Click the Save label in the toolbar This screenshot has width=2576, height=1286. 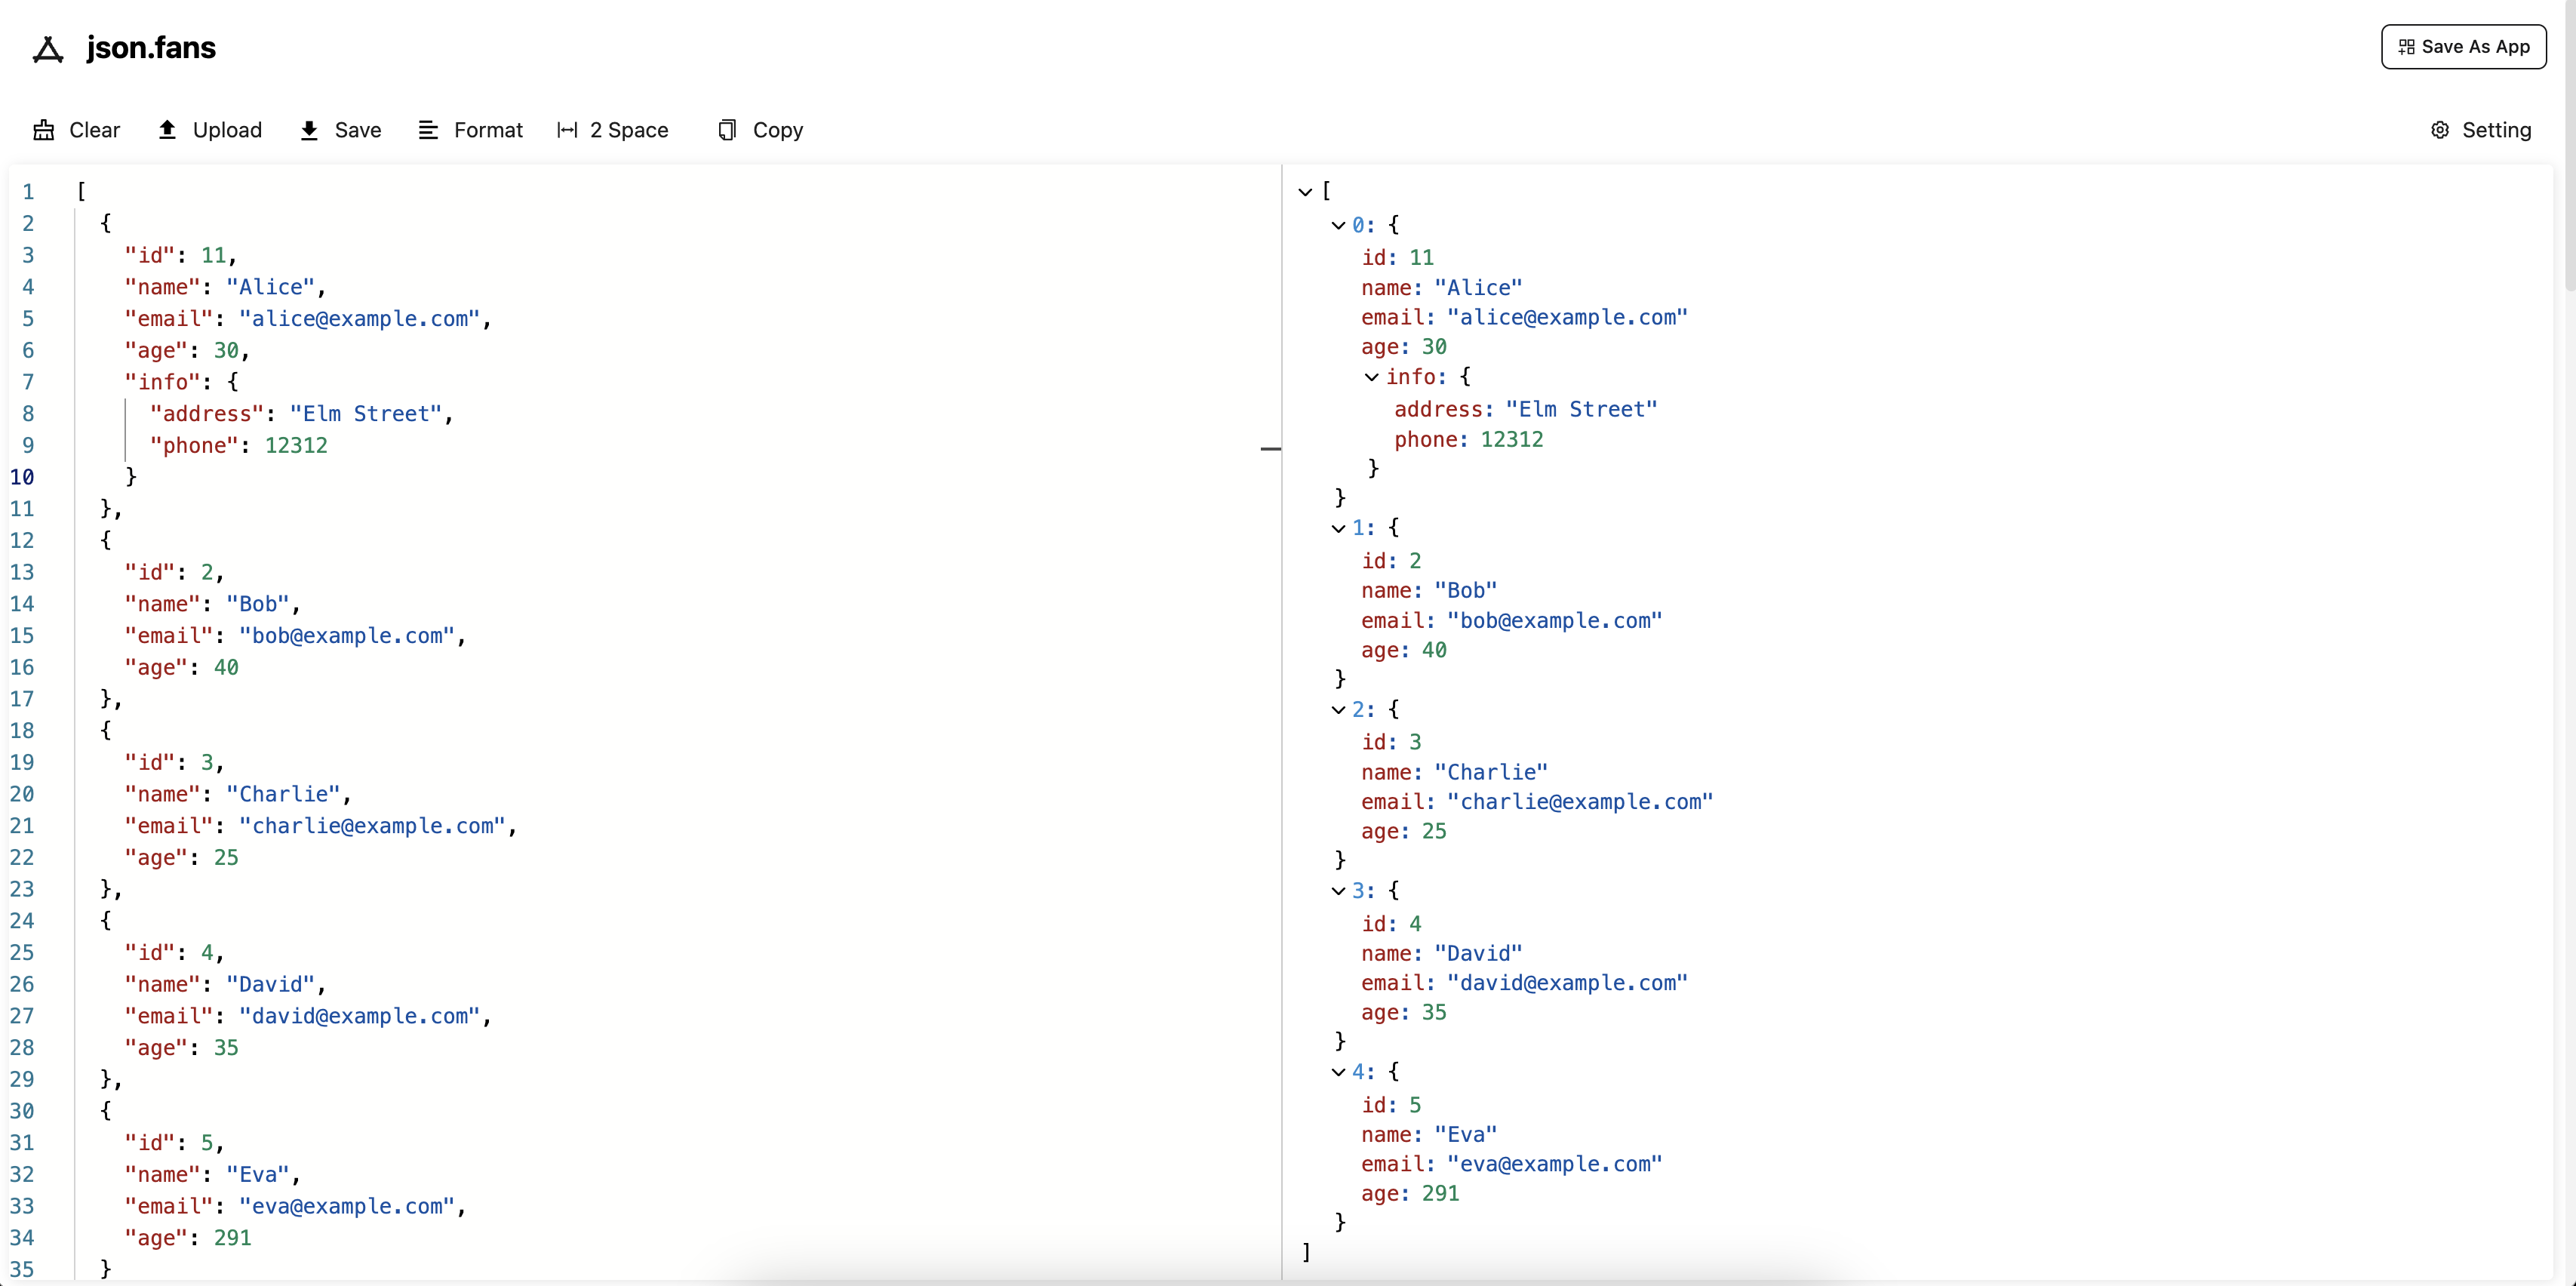358,130
